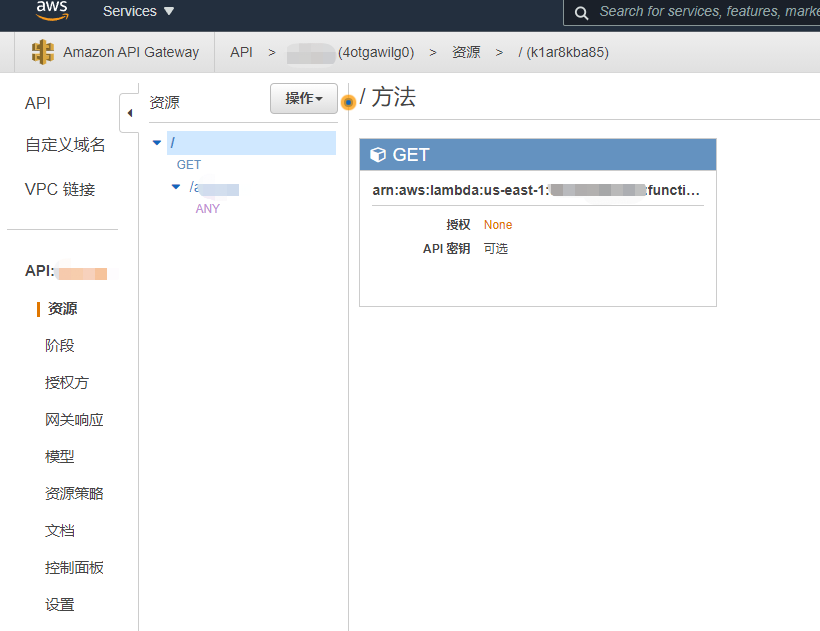Select the GET method under the root resource
Image resolution: width=820 pixels, height=631 pixels.
coord(188,164)
